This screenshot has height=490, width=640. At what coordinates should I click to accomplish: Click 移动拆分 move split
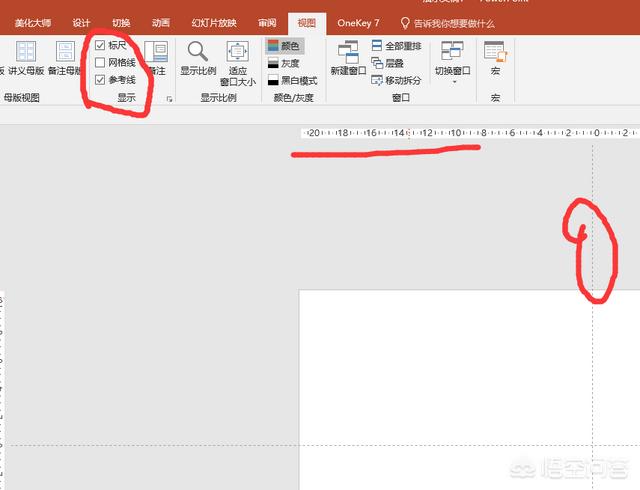coord(395,80)
